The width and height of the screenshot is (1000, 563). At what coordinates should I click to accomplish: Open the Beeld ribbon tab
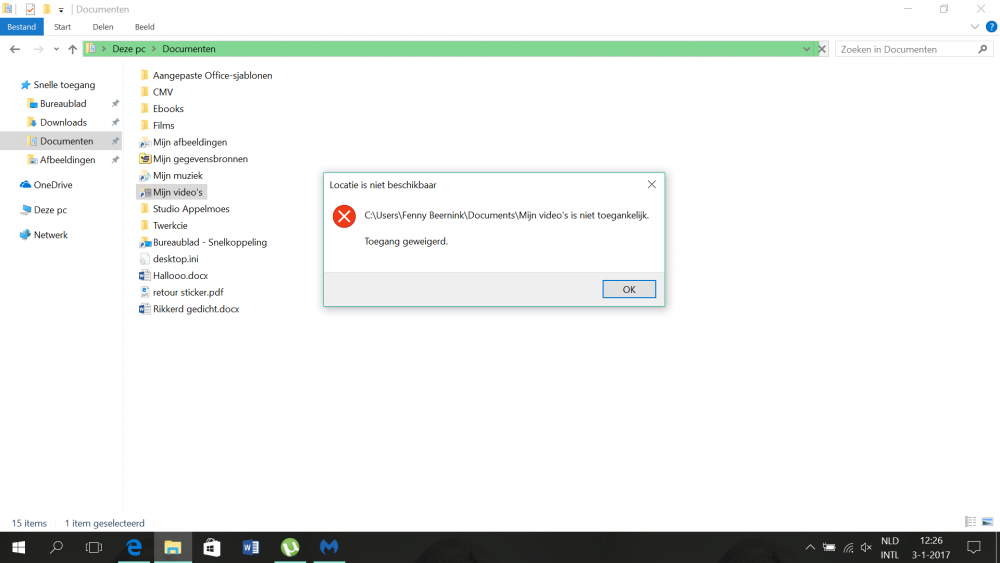[145, 27]
